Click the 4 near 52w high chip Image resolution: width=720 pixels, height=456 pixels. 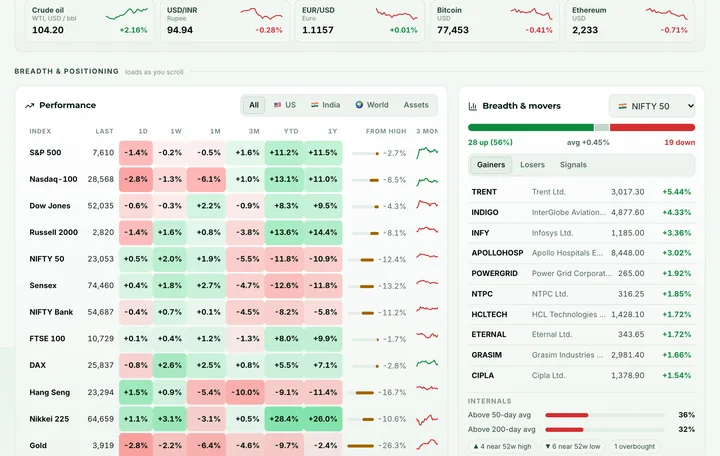click(502, 446)
